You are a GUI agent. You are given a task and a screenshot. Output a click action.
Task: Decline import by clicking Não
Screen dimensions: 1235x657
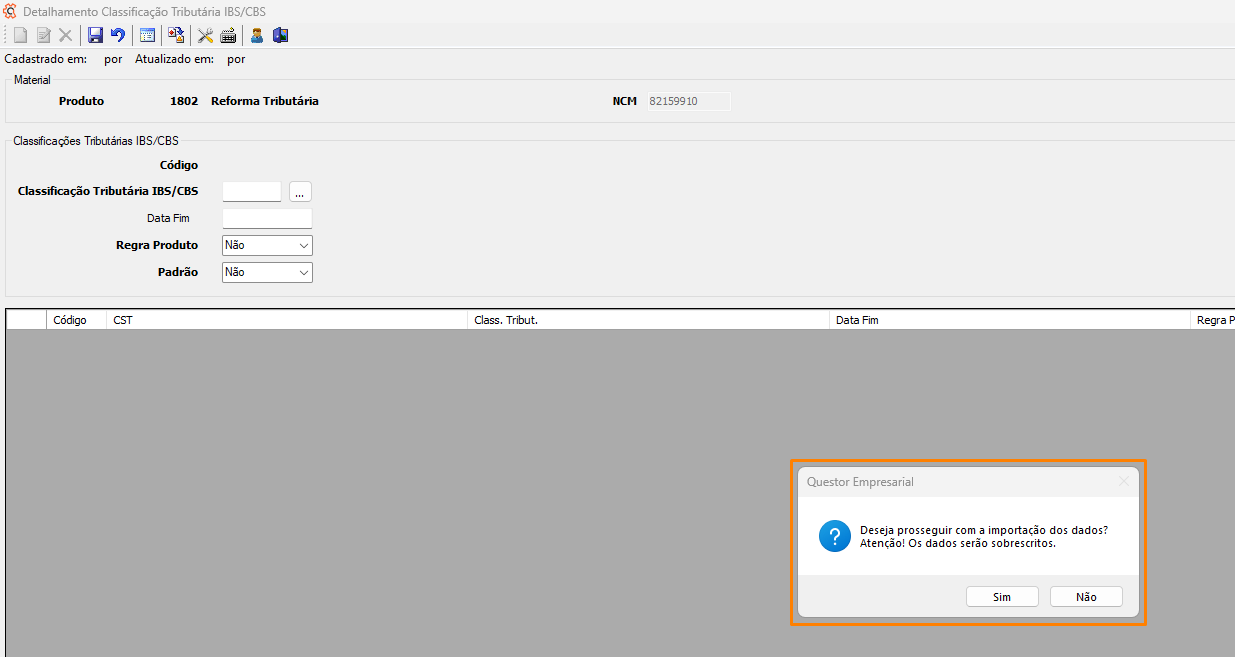(1086, 597)
